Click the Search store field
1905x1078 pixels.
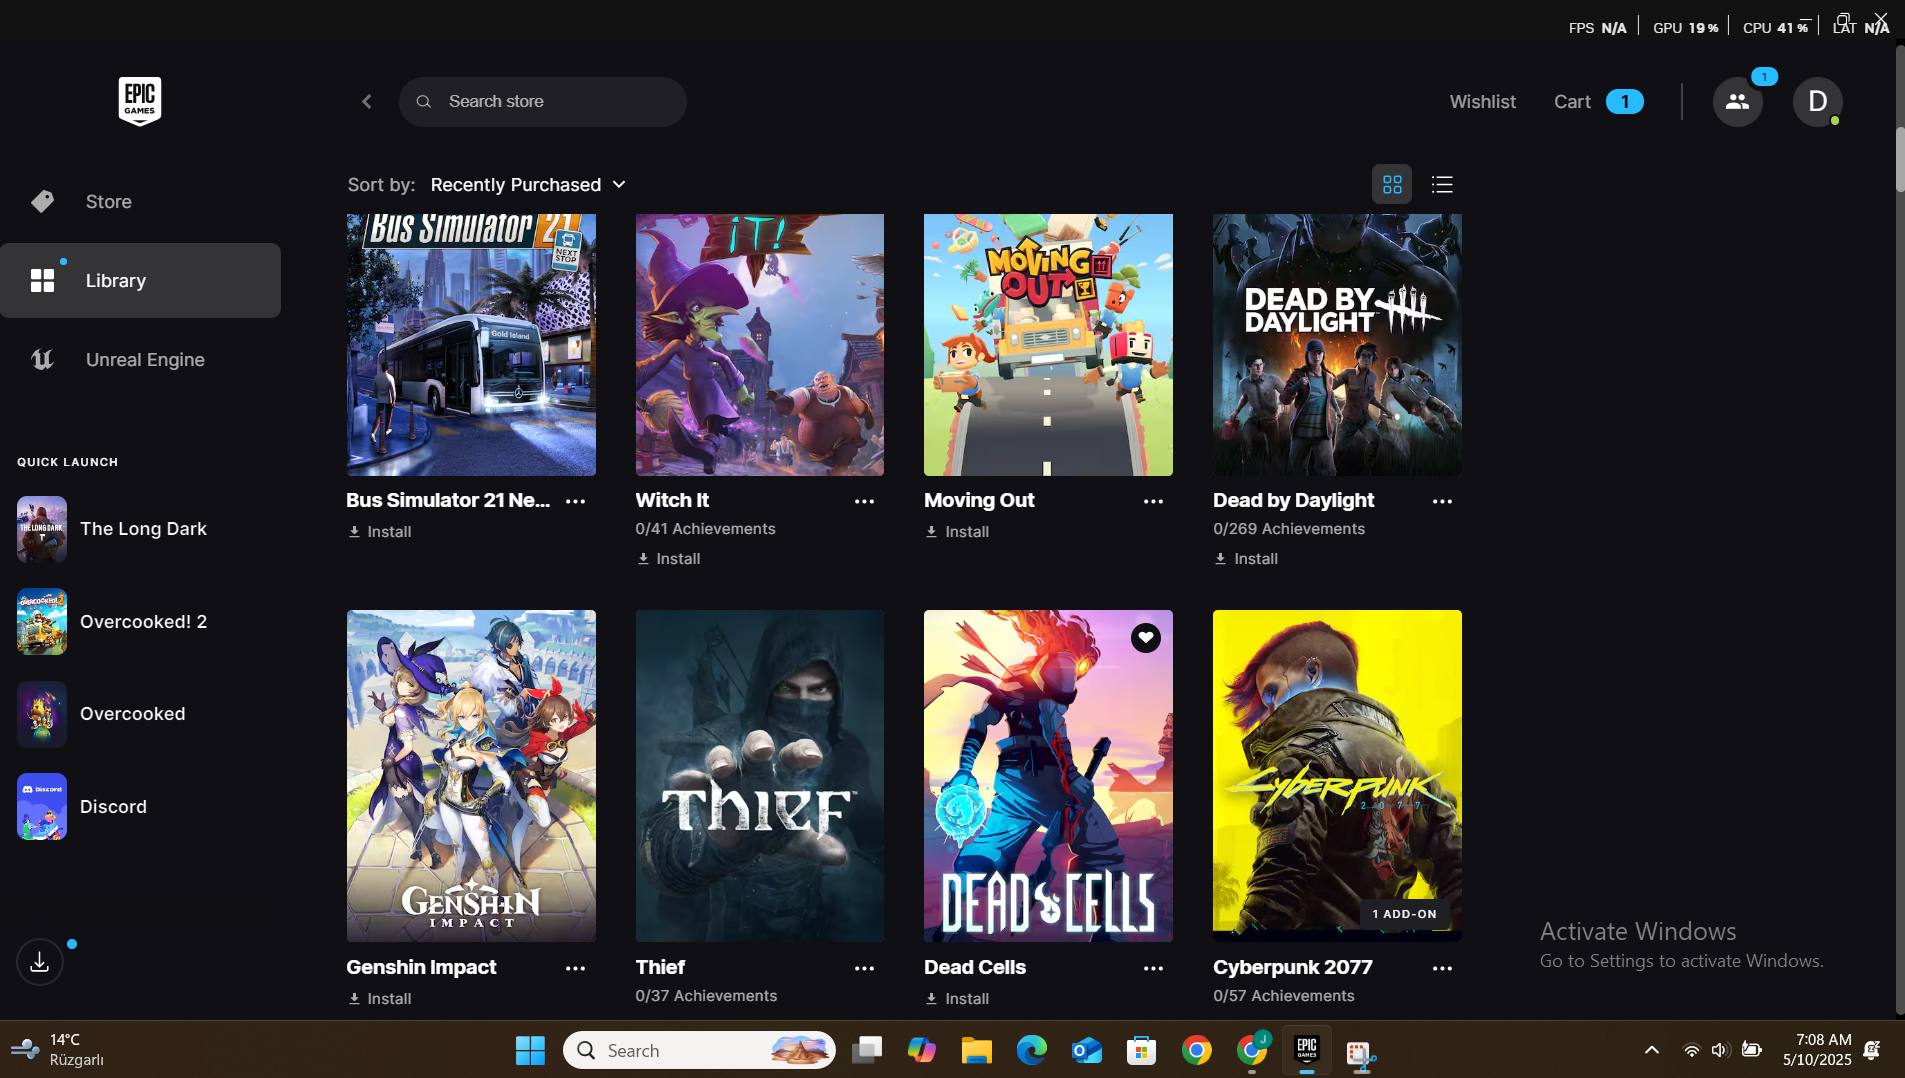tap(543, 102)
